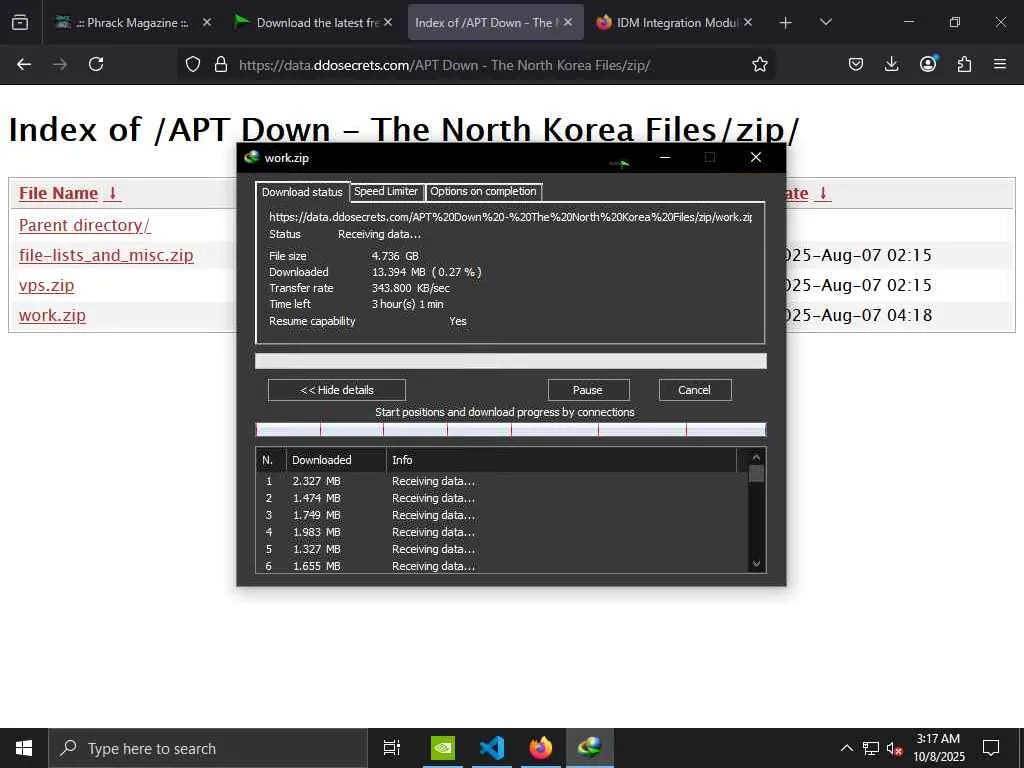Save page to Pocket icon
The width and height of the screenshot is (1024, 768).
856,64
